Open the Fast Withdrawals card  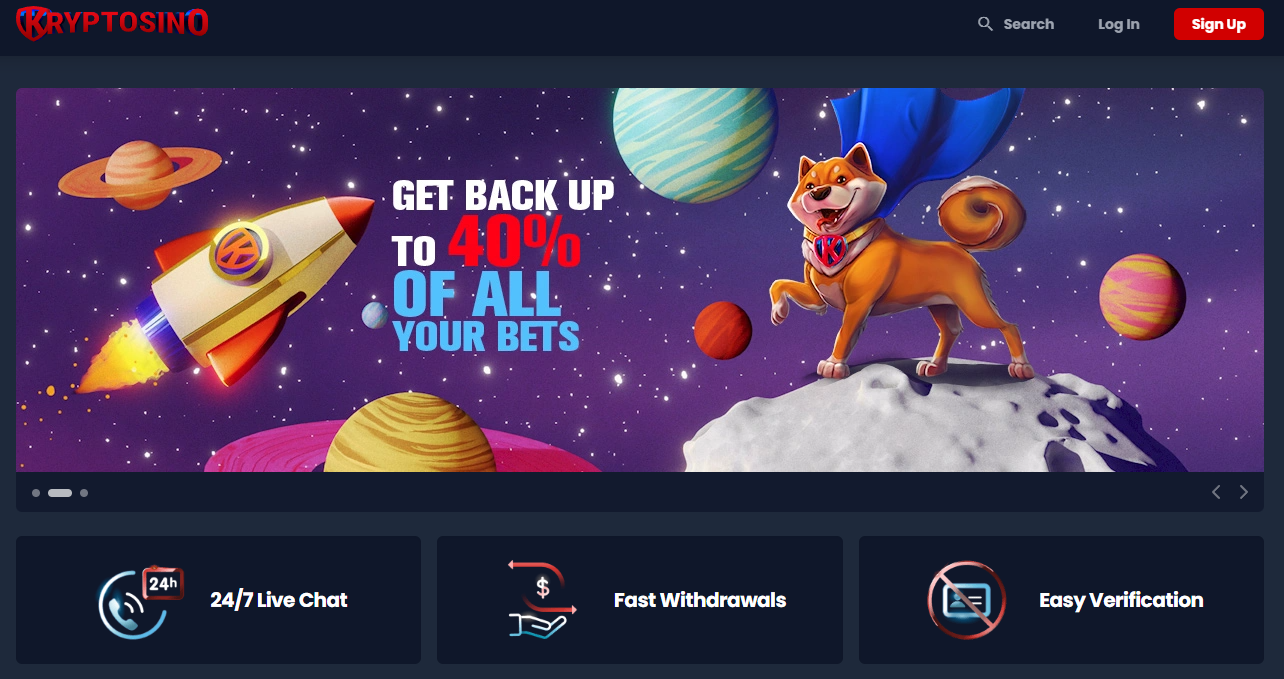pyautogui.click(x=640, y=600)
